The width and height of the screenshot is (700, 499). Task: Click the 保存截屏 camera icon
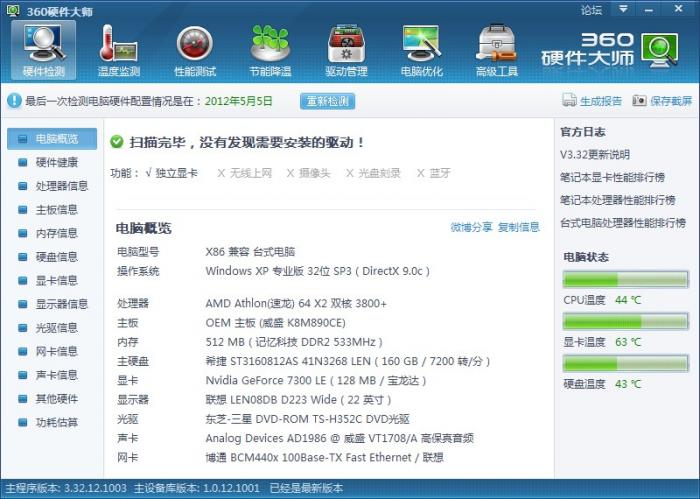click(639, 100)
